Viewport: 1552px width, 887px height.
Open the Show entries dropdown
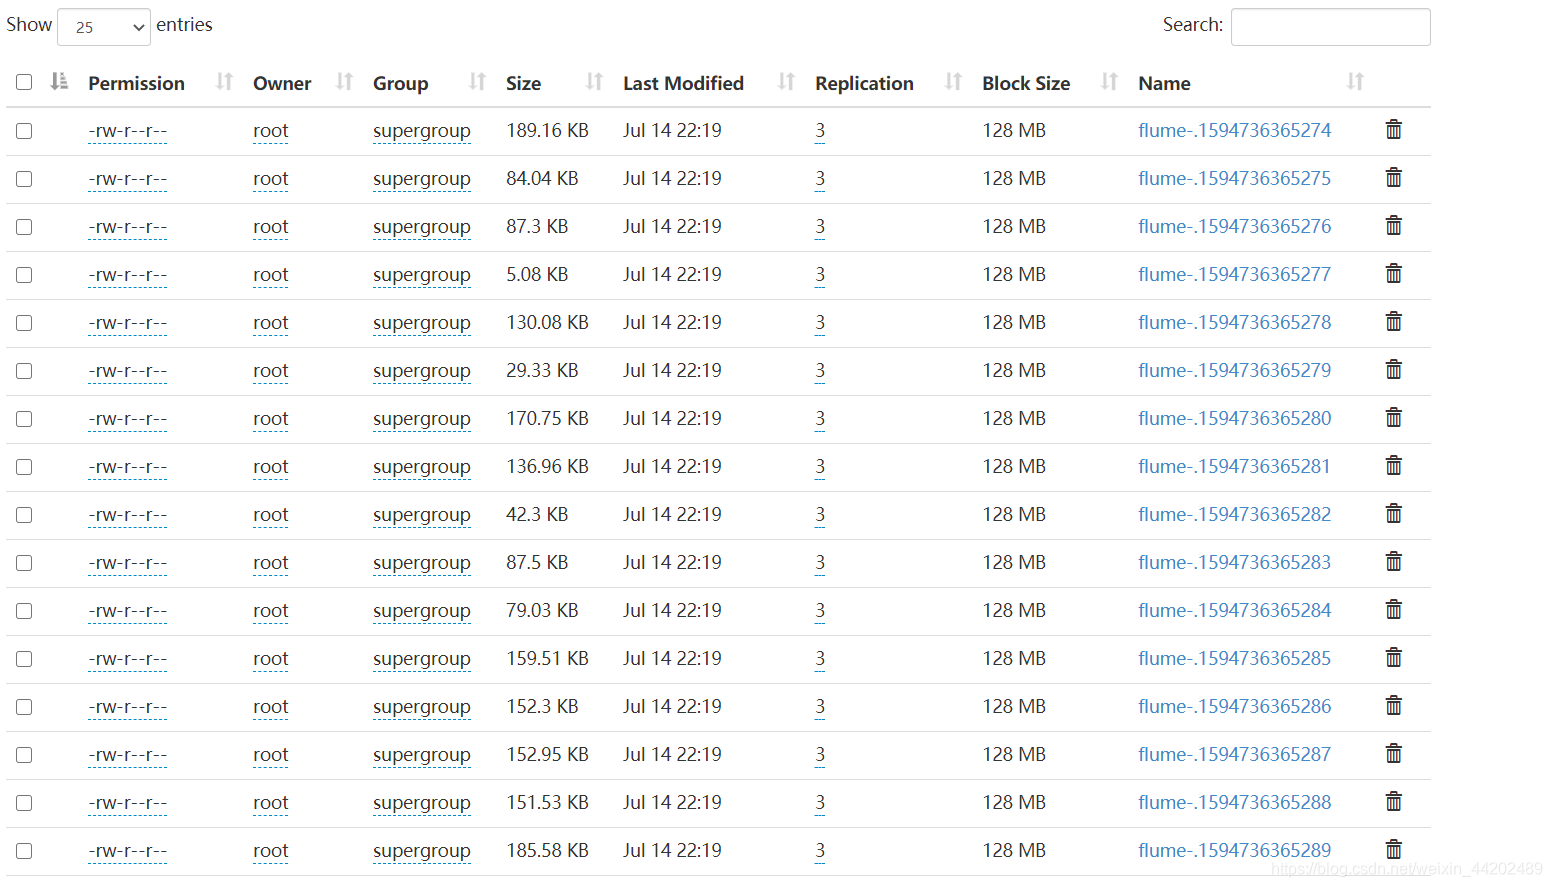point(104,27)
